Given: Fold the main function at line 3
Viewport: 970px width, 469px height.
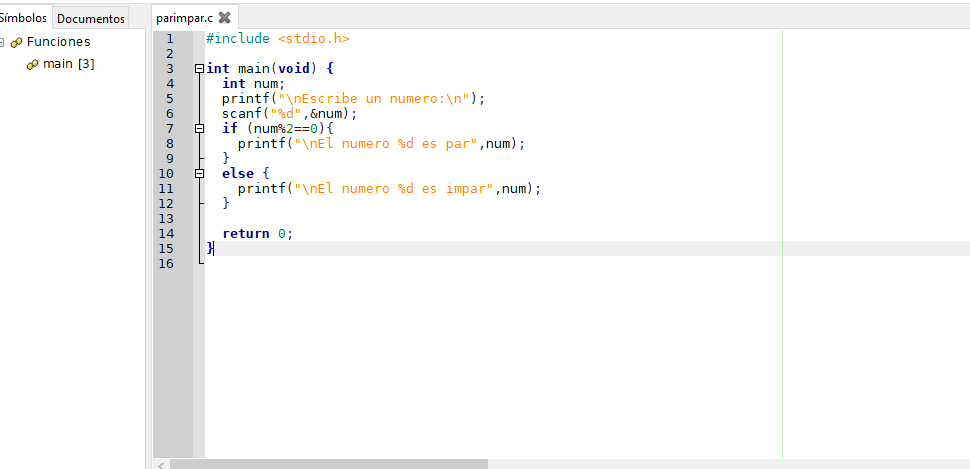Looking at the screenshot, I should tap(199, 69).
